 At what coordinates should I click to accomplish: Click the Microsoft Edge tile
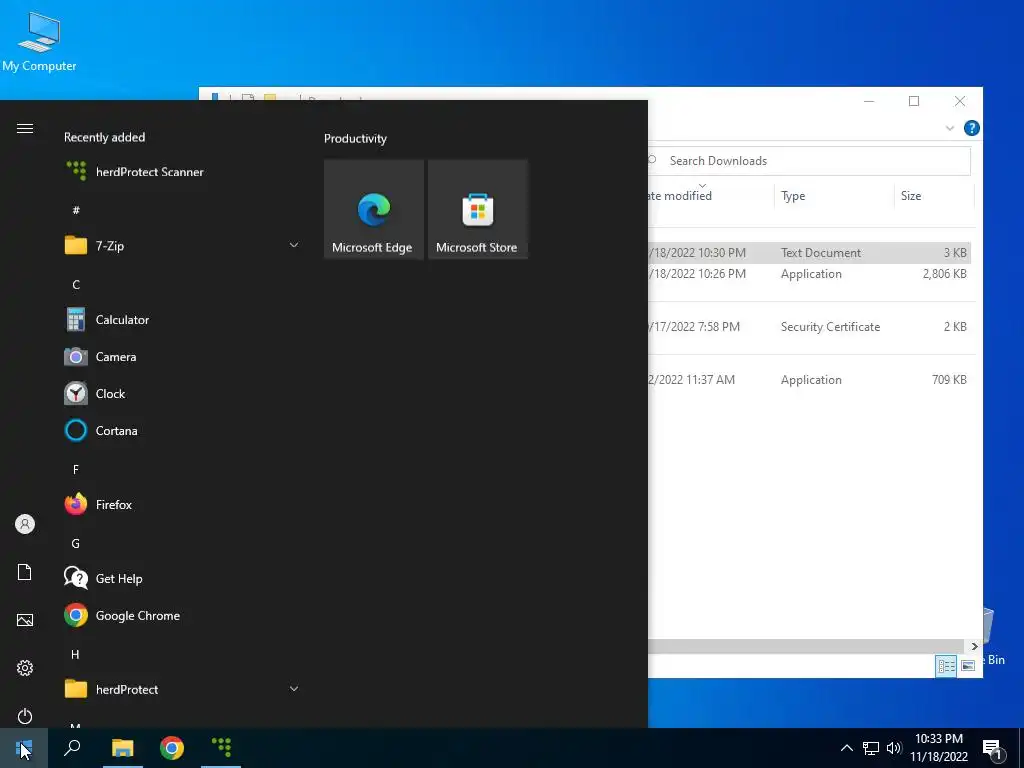(374, 210)
